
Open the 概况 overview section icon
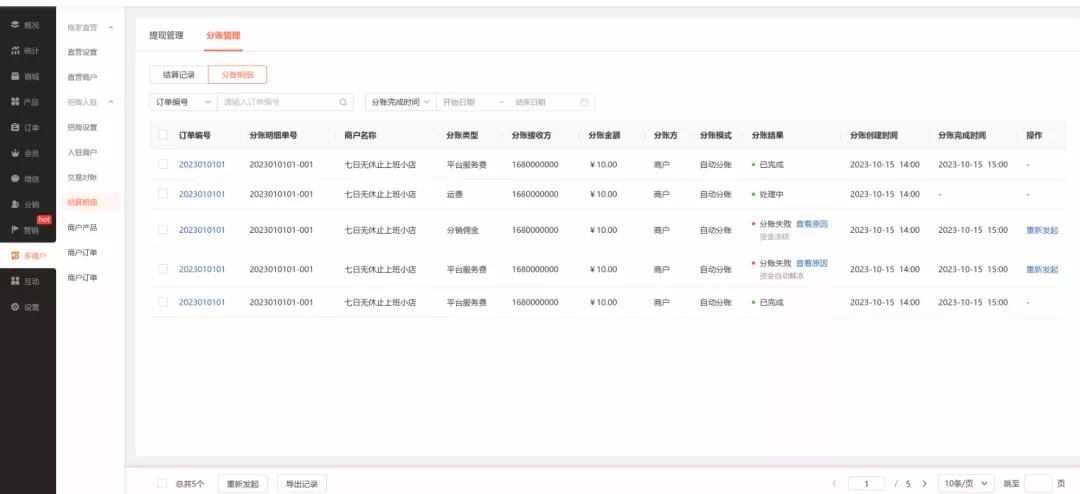click(15, 25)
